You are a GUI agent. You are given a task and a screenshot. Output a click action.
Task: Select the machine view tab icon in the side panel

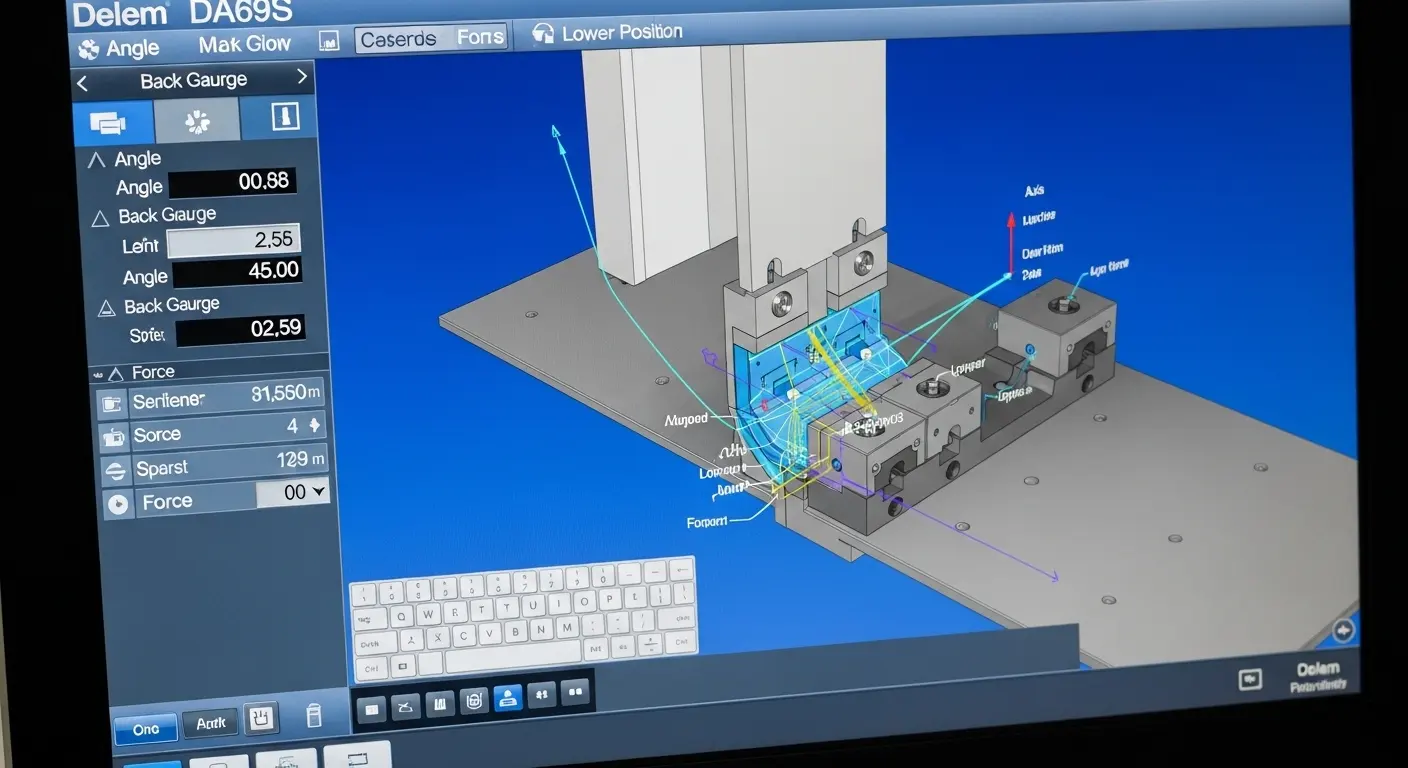(111, 122)
